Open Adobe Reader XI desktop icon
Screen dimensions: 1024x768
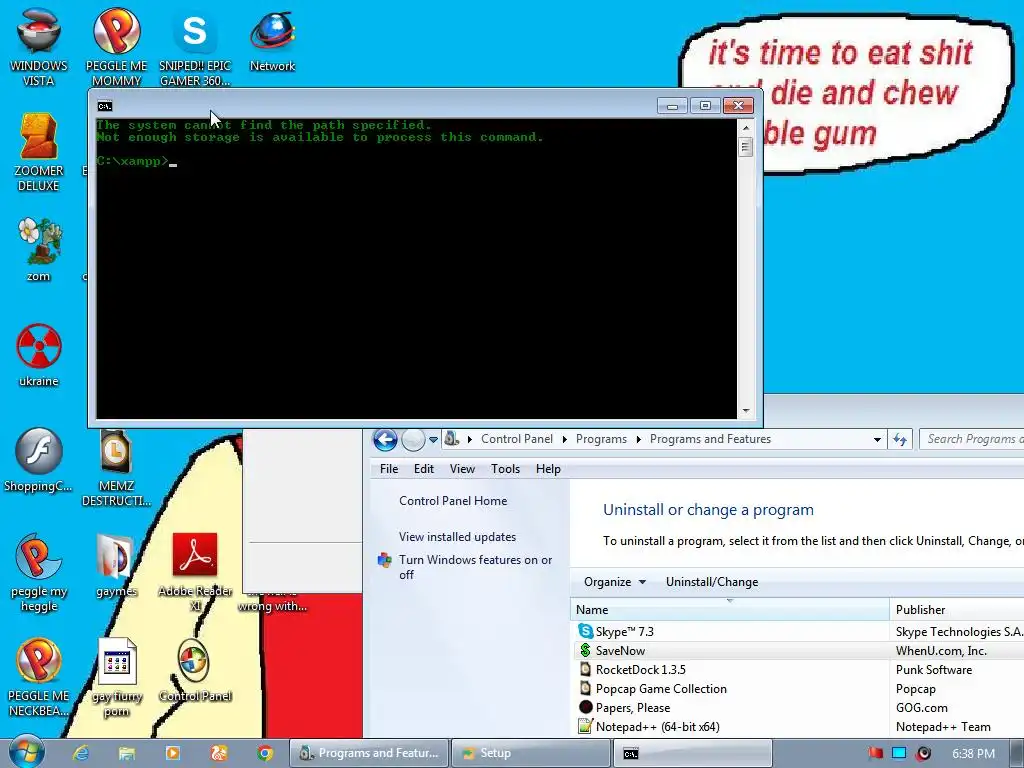195,571
